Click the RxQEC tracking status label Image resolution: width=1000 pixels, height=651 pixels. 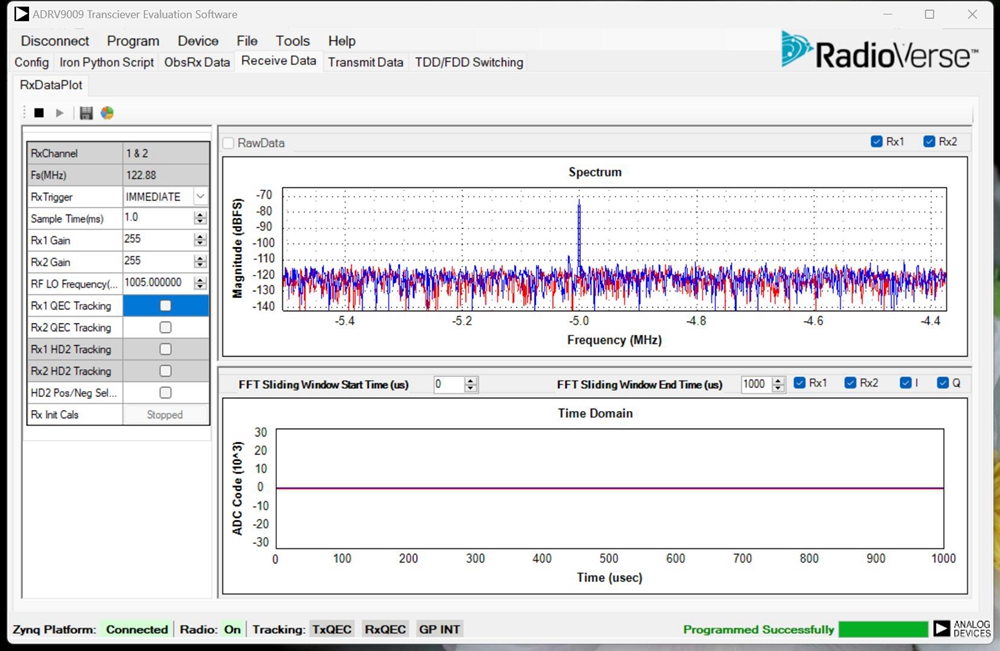tap(385, 629)
